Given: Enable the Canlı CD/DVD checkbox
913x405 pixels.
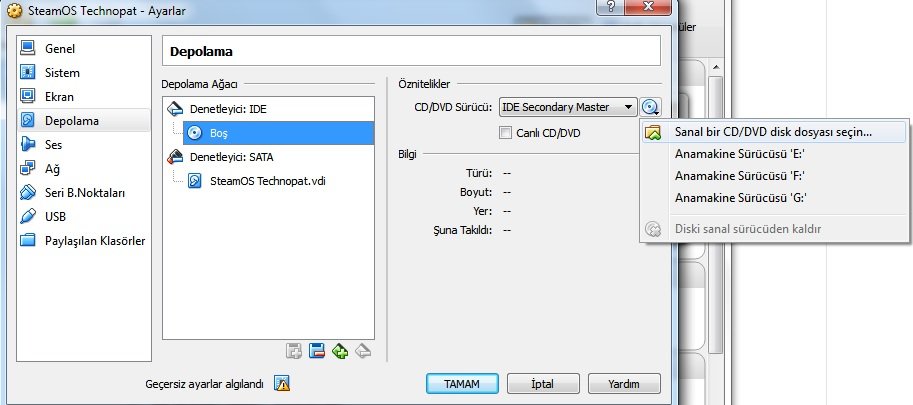Looking at the screenshot, I should click(505, 133).
